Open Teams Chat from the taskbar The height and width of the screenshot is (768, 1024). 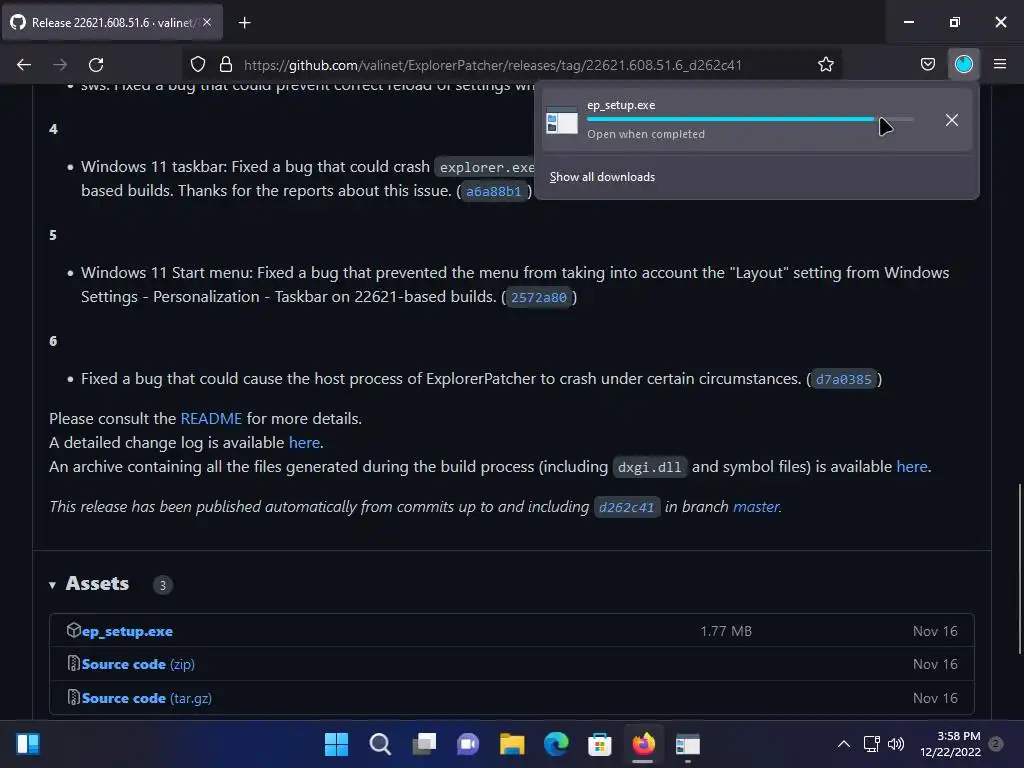click(x=468, y=744)
